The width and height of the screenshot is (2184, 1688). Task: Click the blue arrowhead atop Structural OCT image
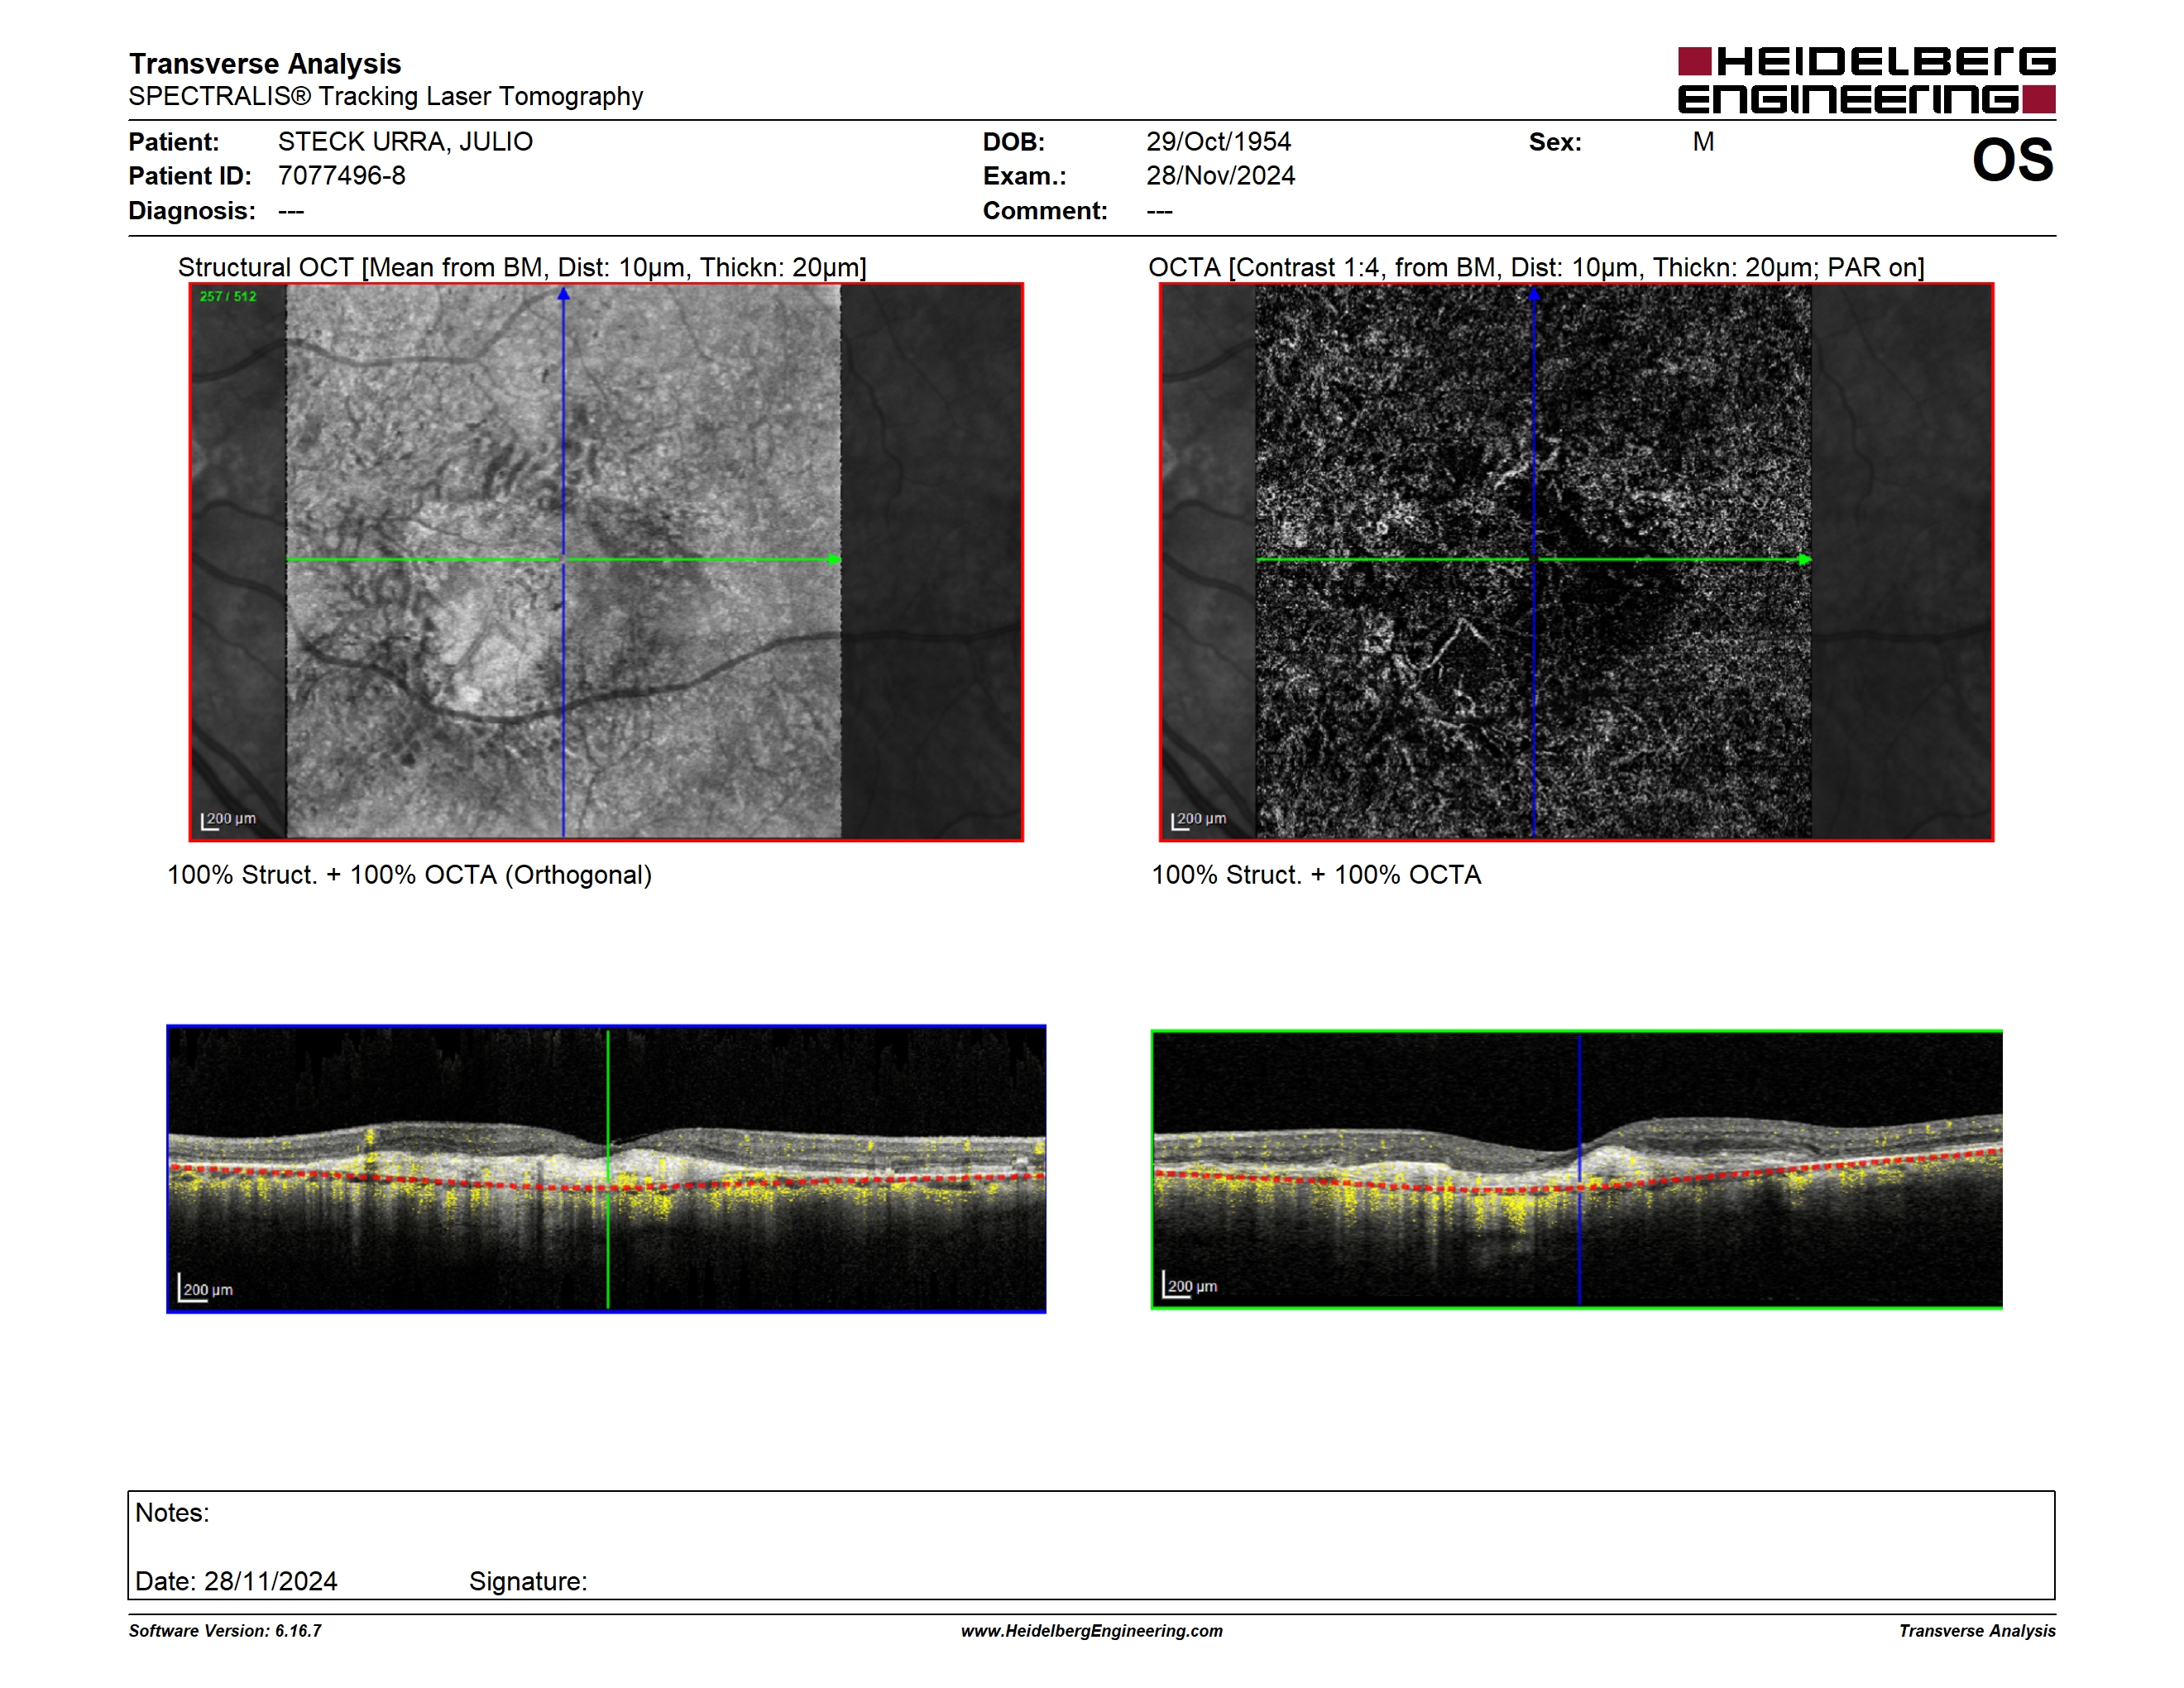tap(564, 294)
